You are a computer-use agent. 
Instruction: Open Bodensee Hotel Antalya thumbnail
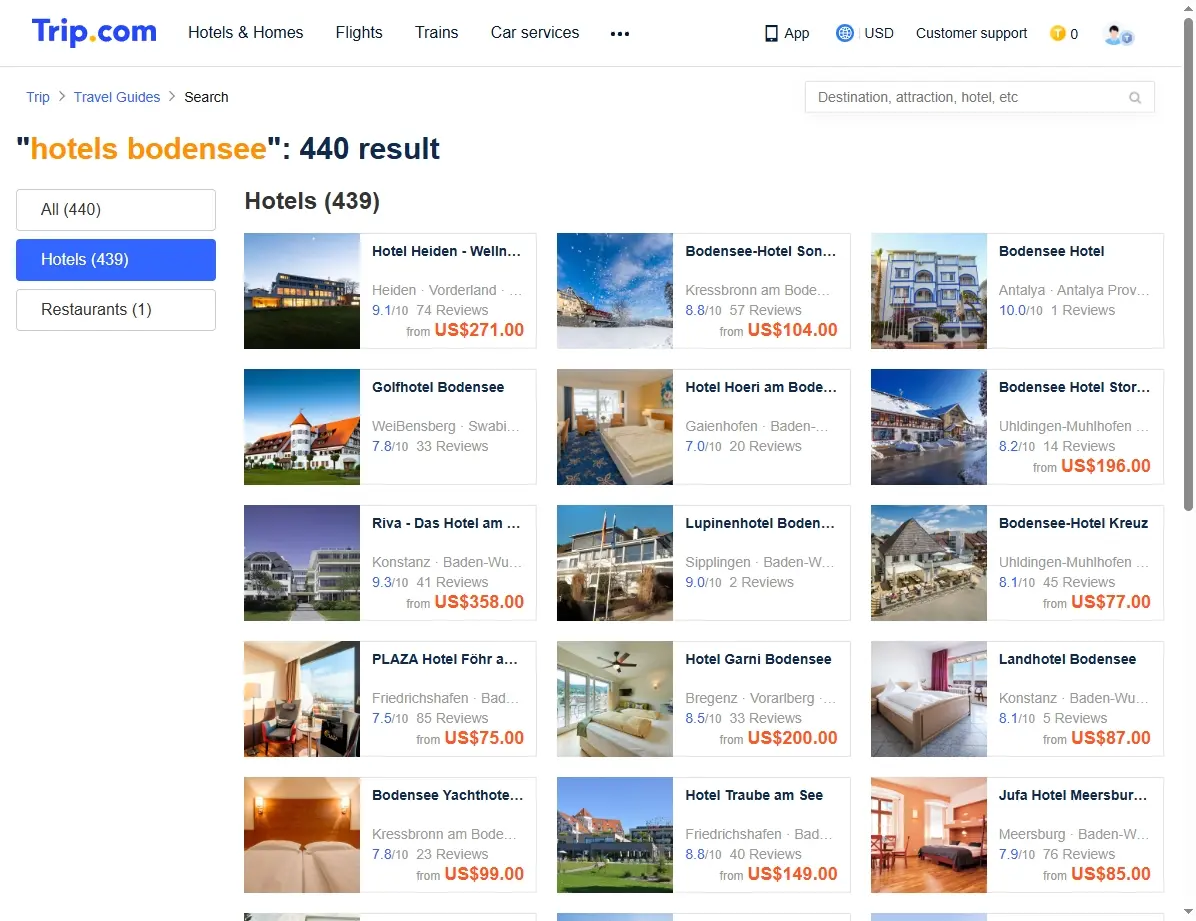point(928,291)
